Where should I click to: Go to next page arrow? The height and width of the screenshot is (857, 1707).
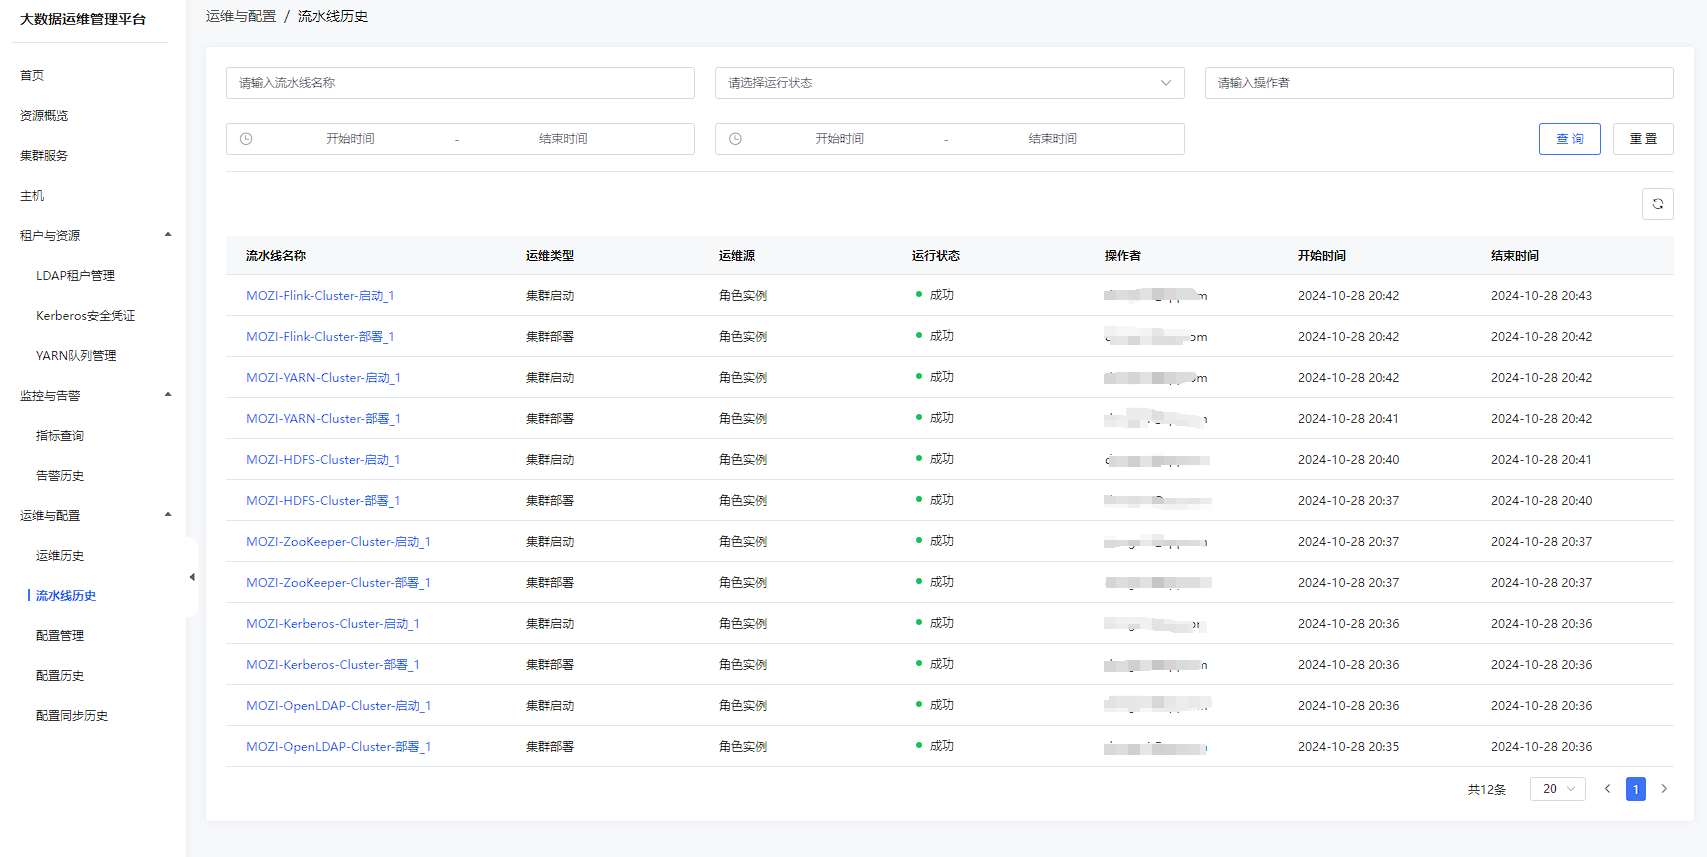click(1664, 789)
